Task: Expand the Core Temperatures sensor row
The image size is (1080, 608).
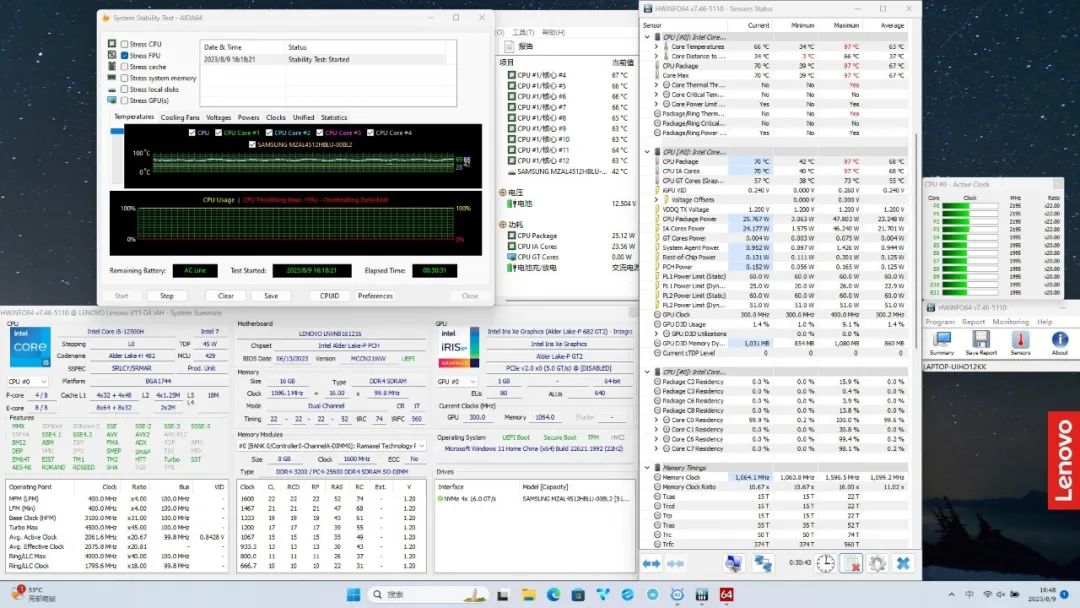Action: (656, 47)
